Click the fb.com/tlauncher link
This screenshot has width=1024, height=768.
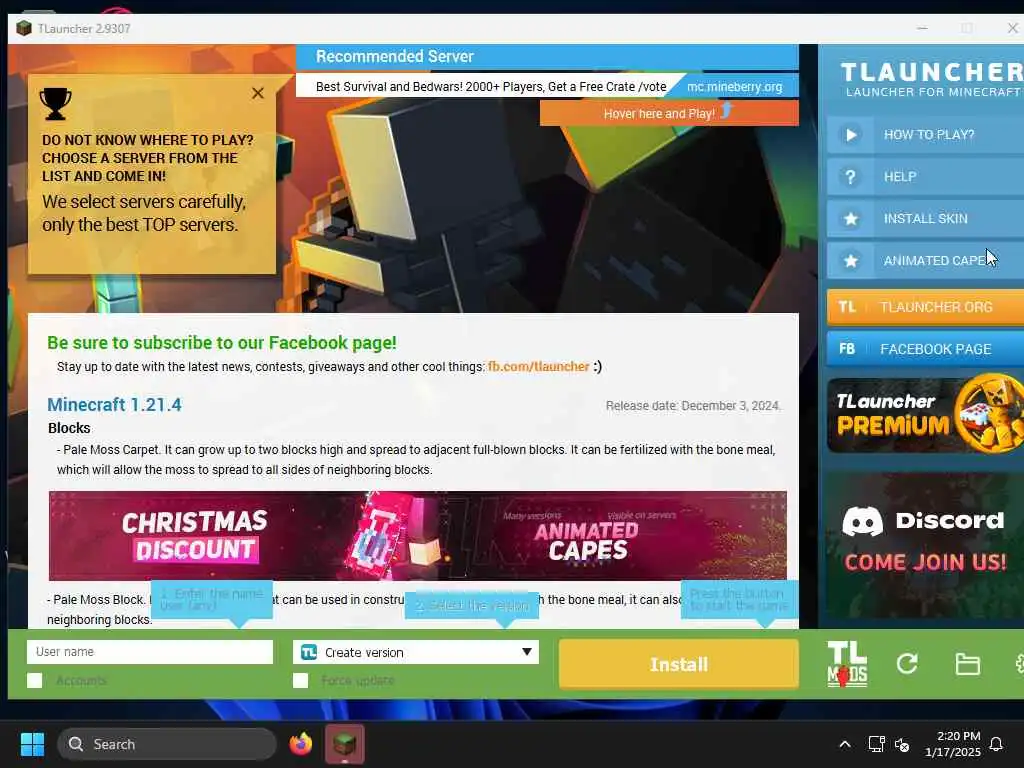[x=538, y=366]
